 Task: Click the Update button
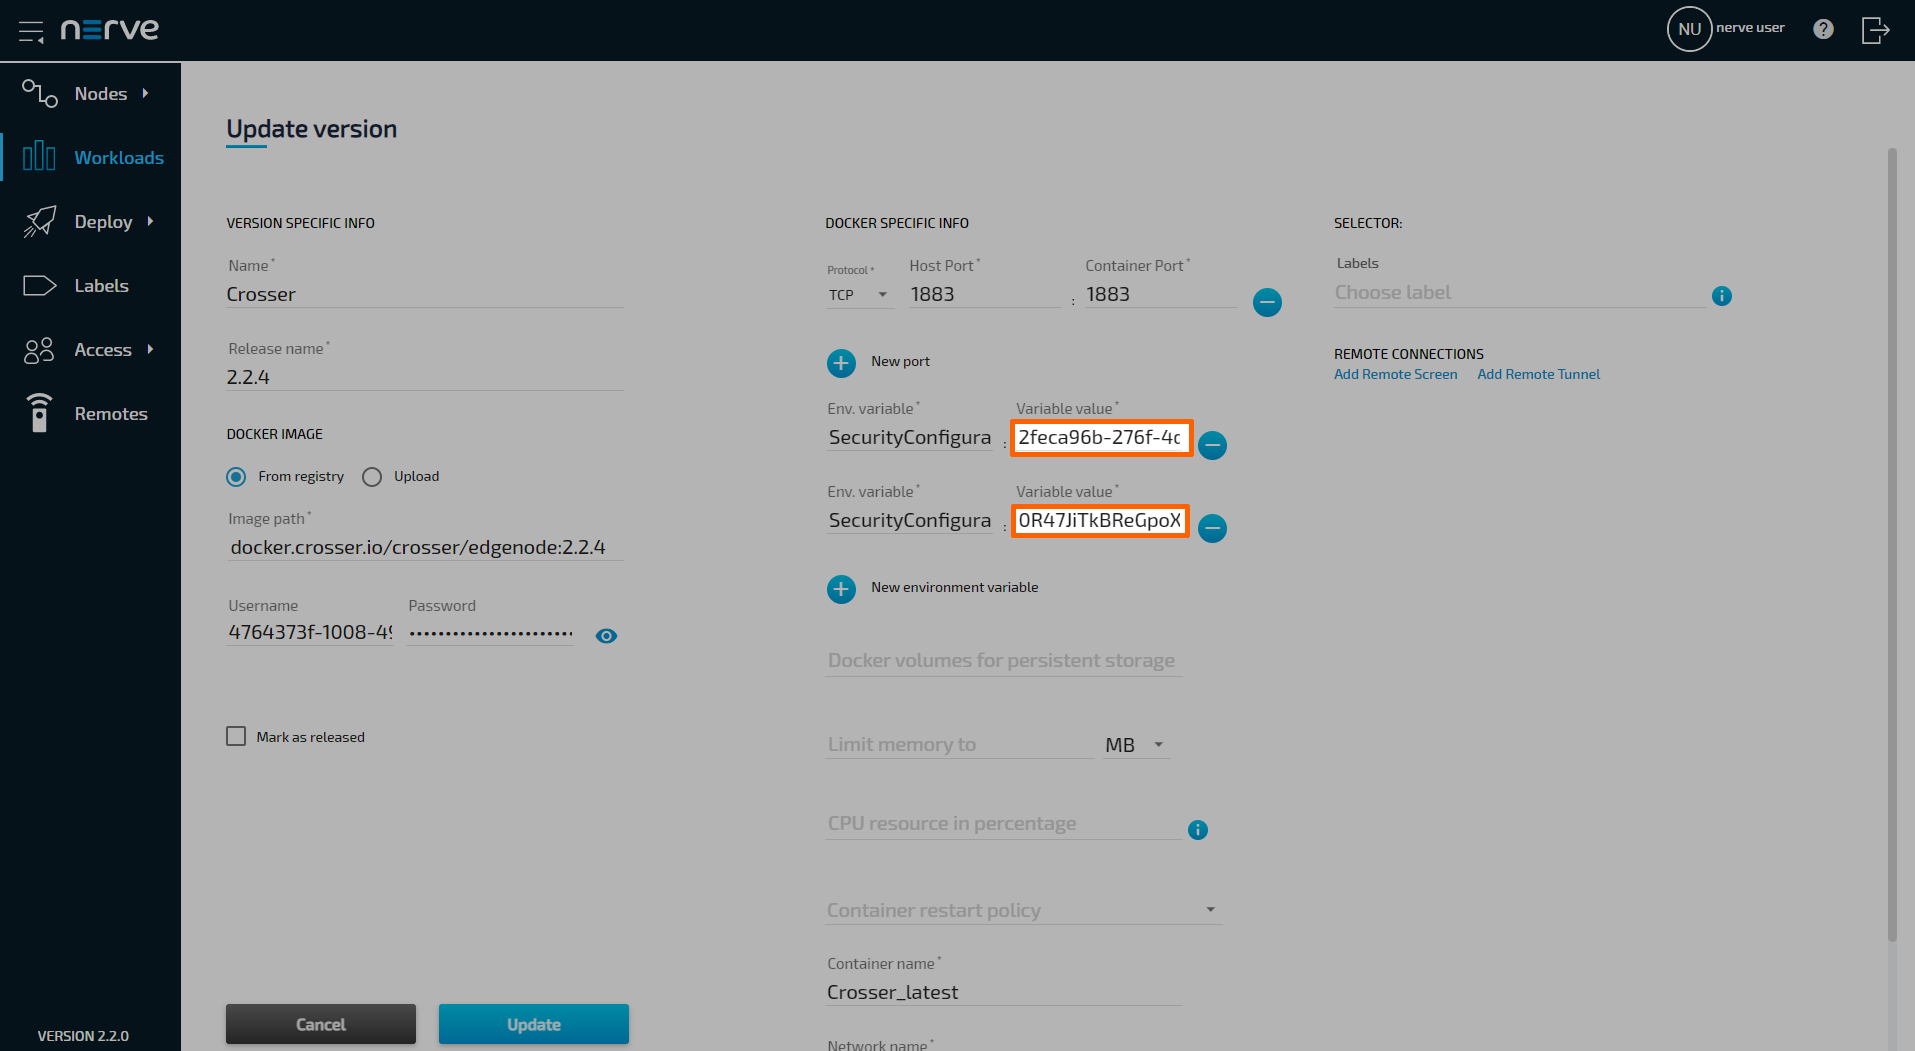coord(533,1024)
